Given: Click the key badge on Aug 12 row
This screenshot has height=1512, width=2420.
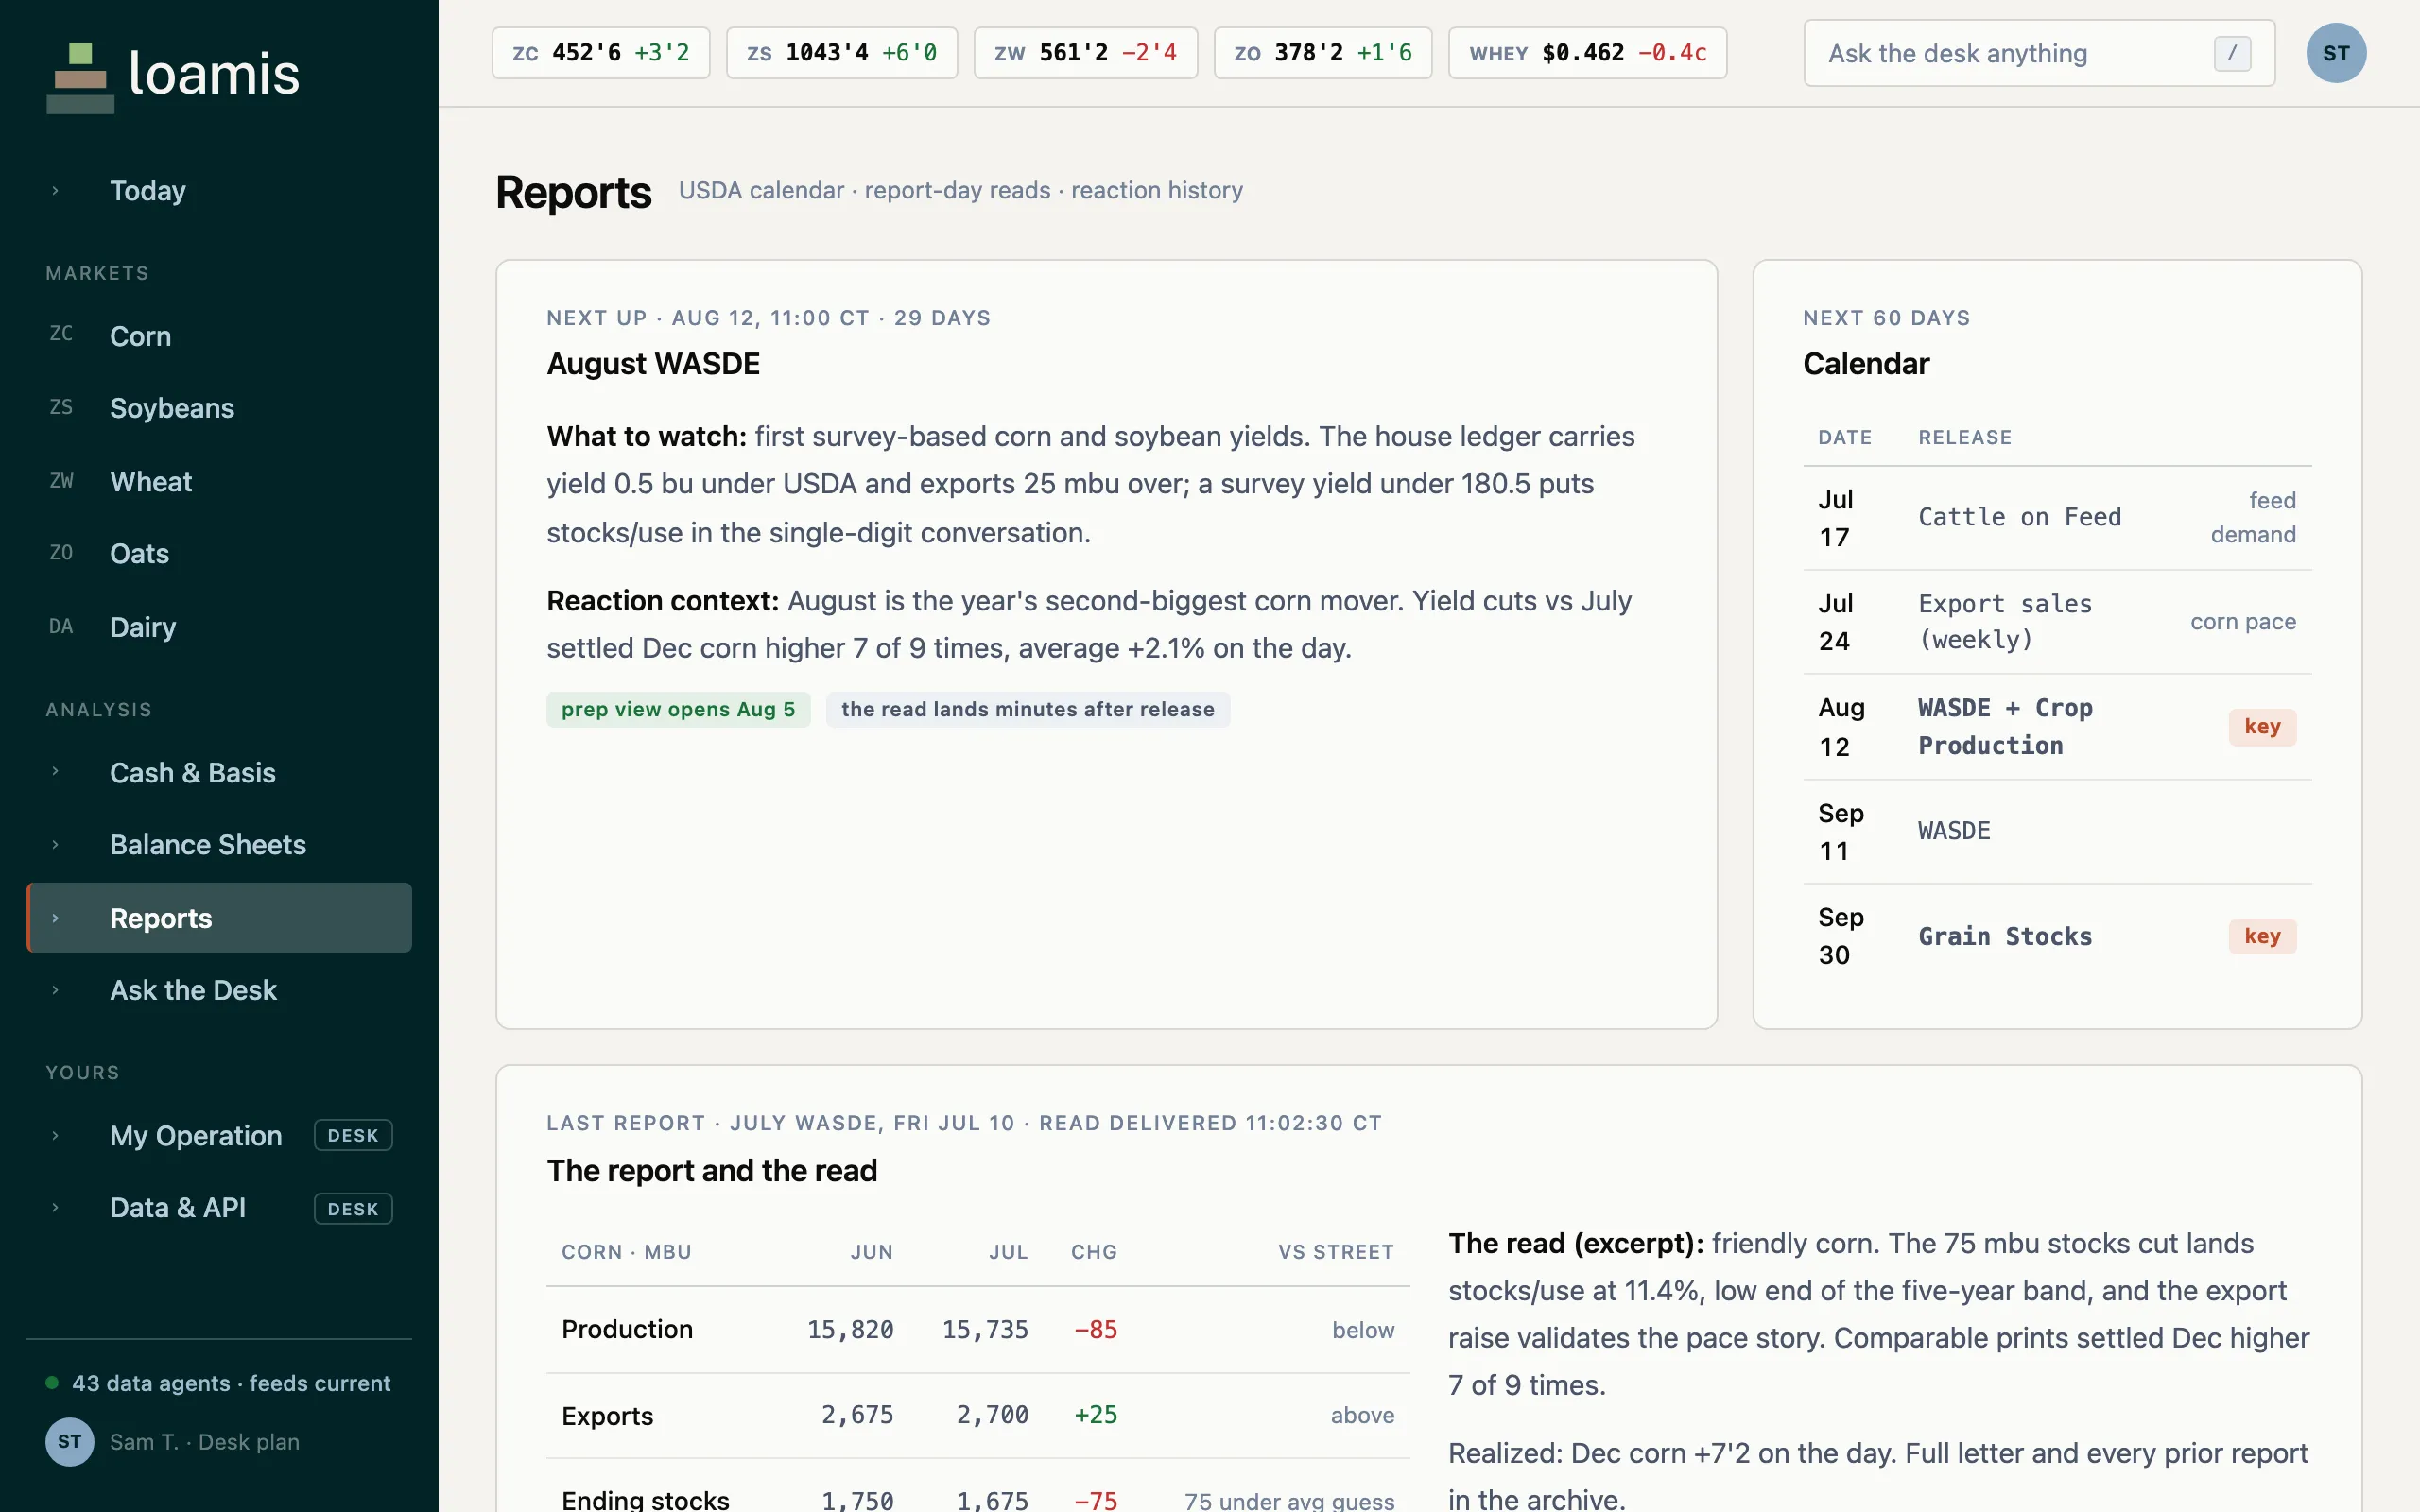Looking at the screenshot, I should 2262,727.
